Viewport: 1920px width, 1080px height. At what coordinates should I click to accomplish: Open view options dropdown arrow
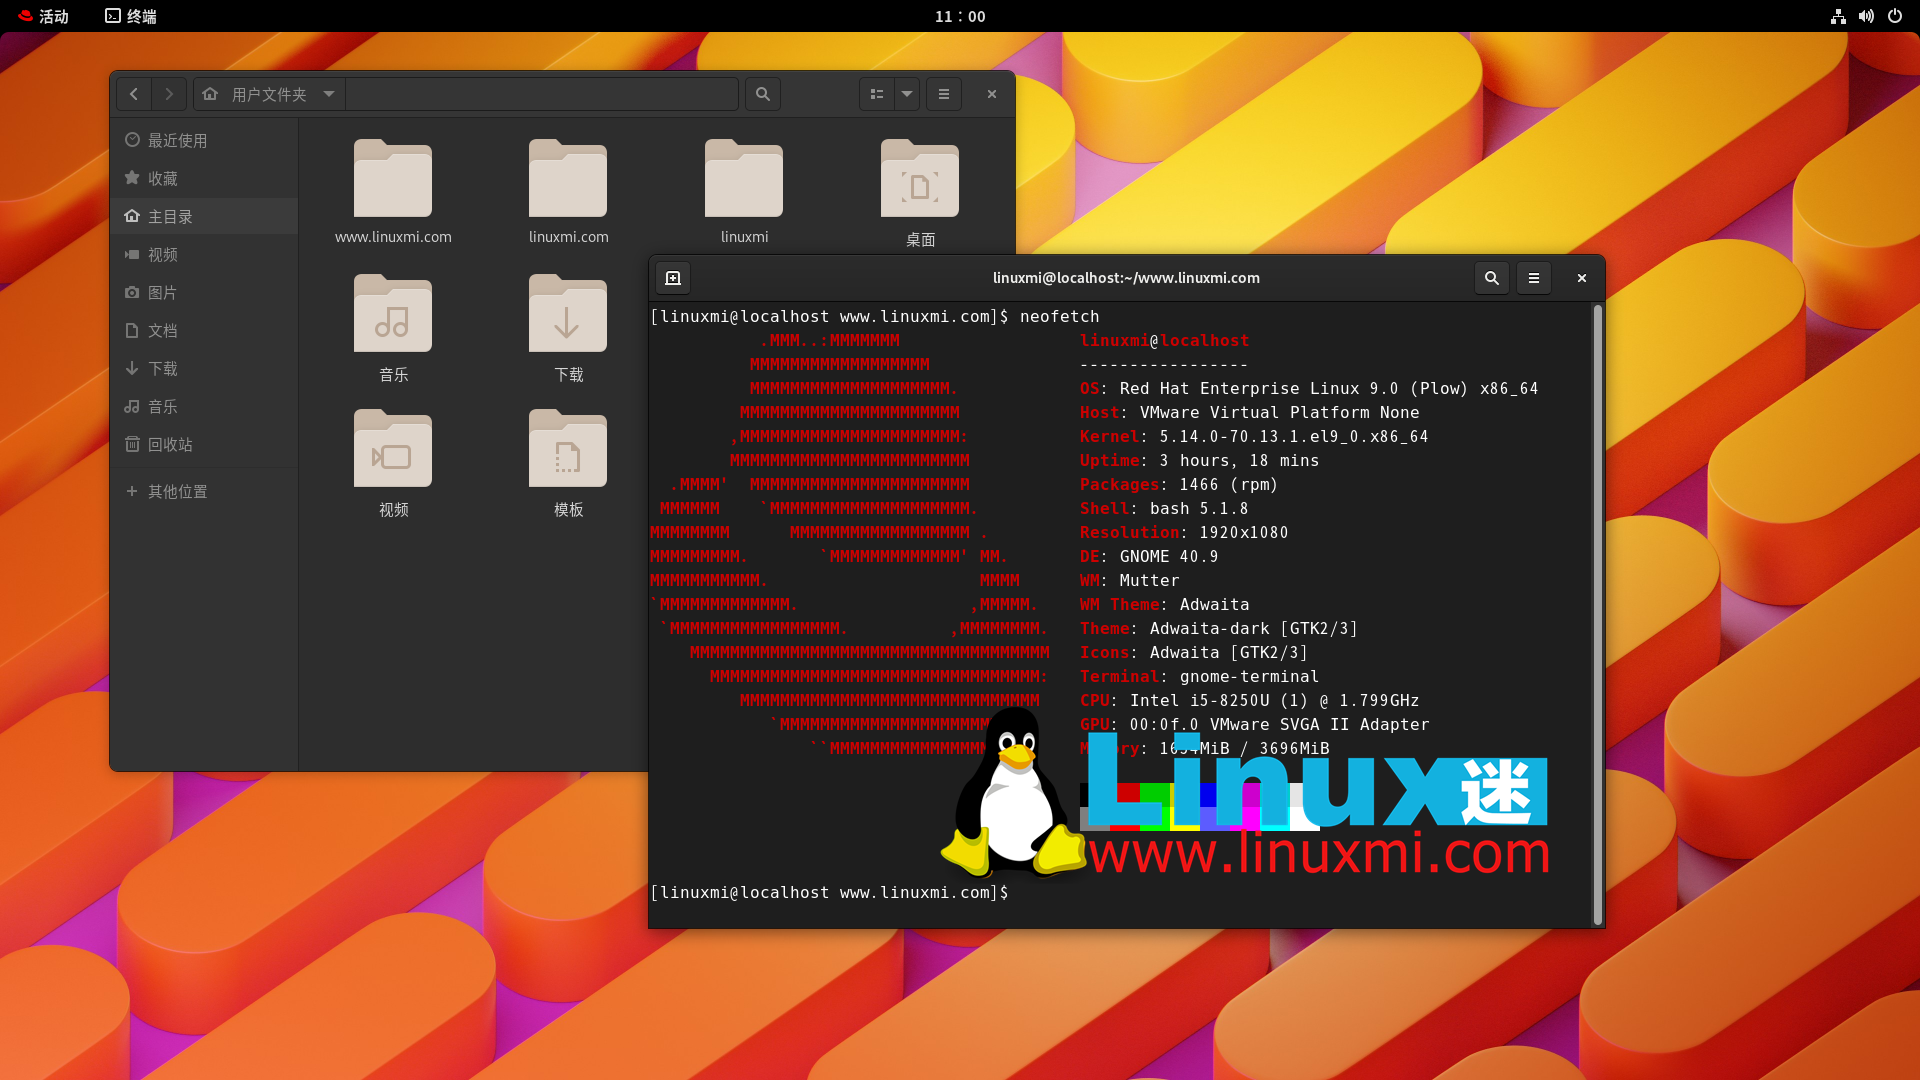tap(907, 94)
